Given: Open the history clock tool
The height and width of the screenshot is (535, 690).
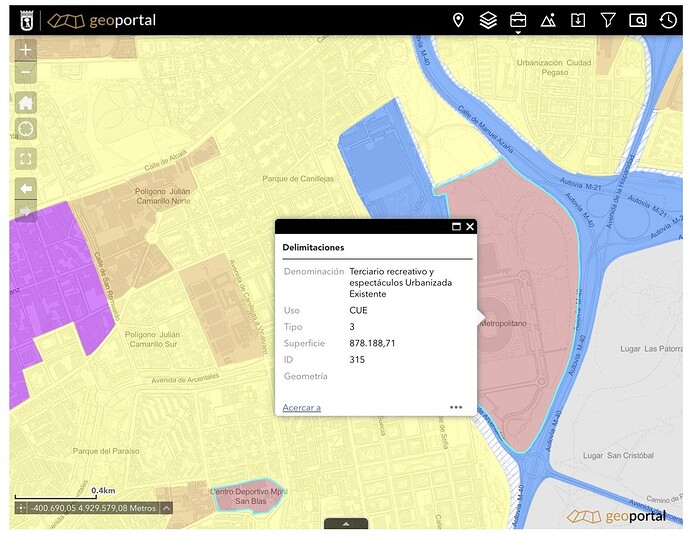Looking at the screenshot, I should pyautogui.click(x=668, y=20).
